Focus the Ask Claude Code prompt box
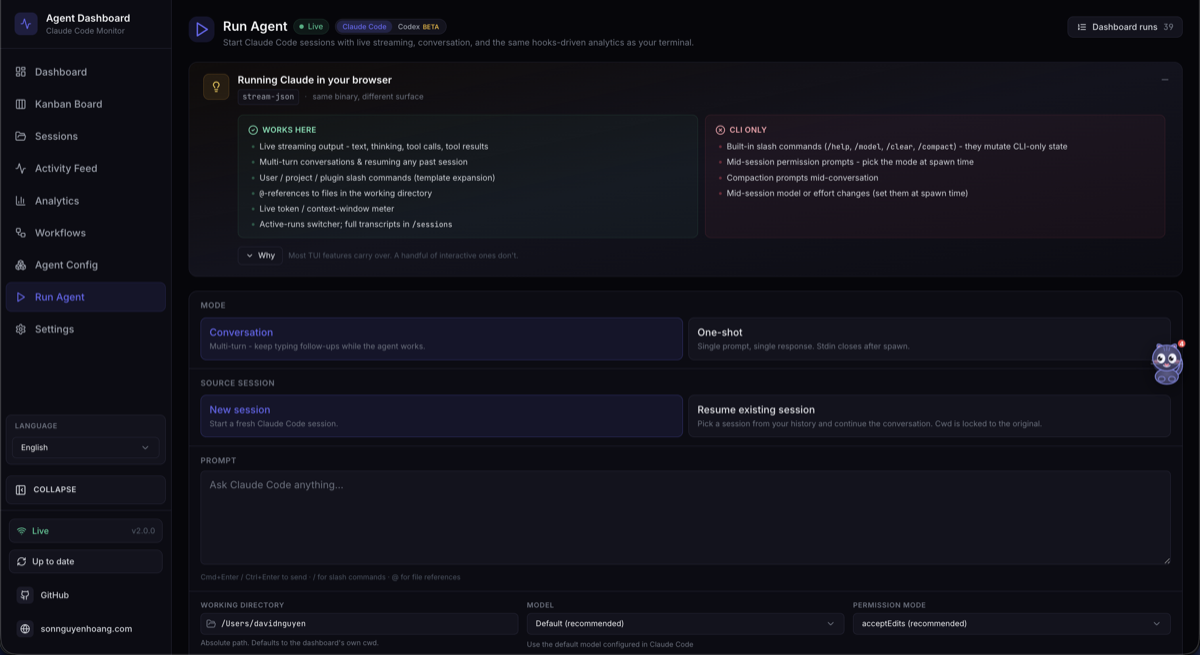Screen dimensions: 1200x655 (x=685, y=518)
